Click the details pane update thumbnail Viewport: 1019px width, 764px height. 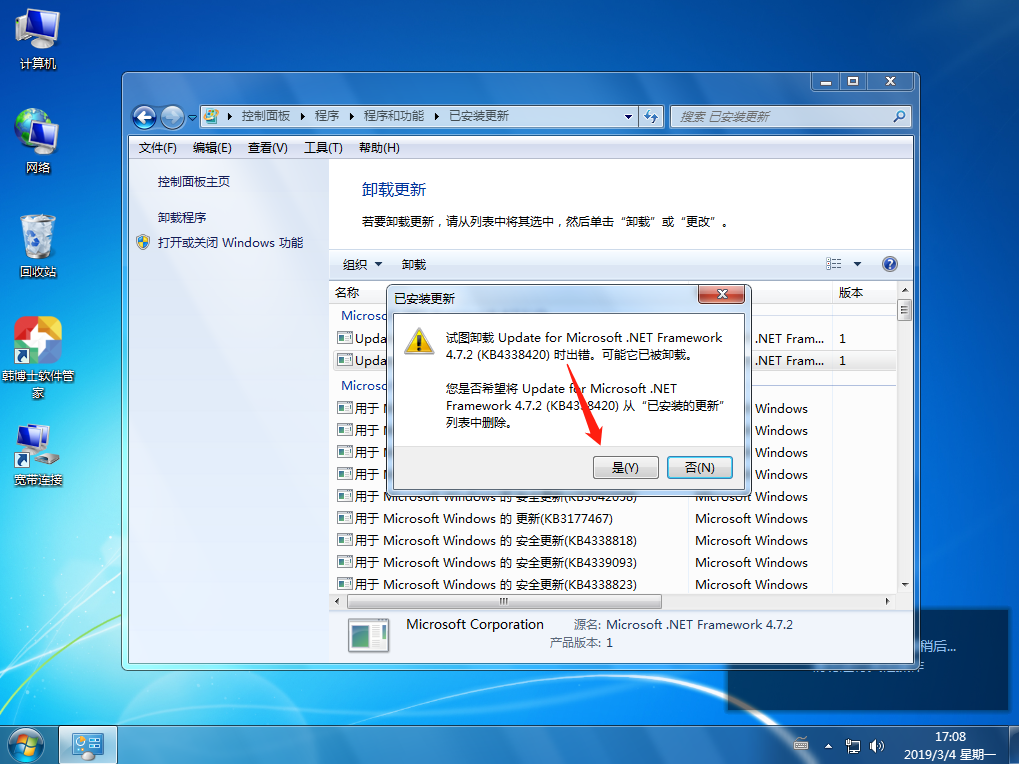click(368, 635)
